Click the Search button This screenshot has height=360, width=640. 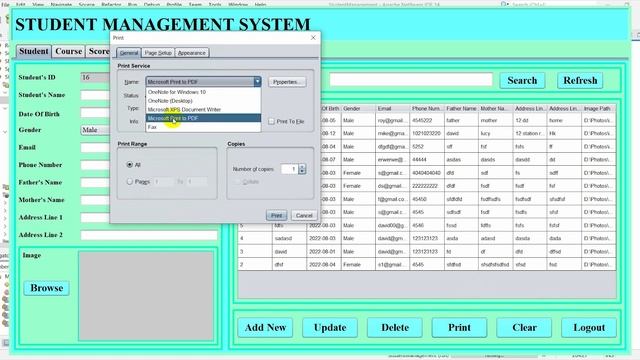pos(522,80)
